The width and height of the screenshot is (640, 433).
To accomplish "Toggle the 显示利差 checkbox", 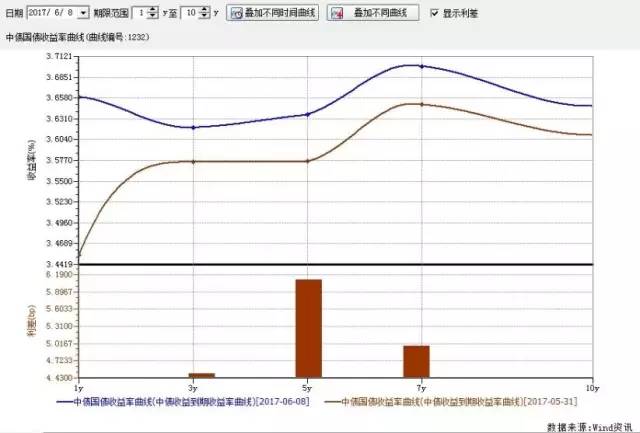I will (x=434, y=14).
